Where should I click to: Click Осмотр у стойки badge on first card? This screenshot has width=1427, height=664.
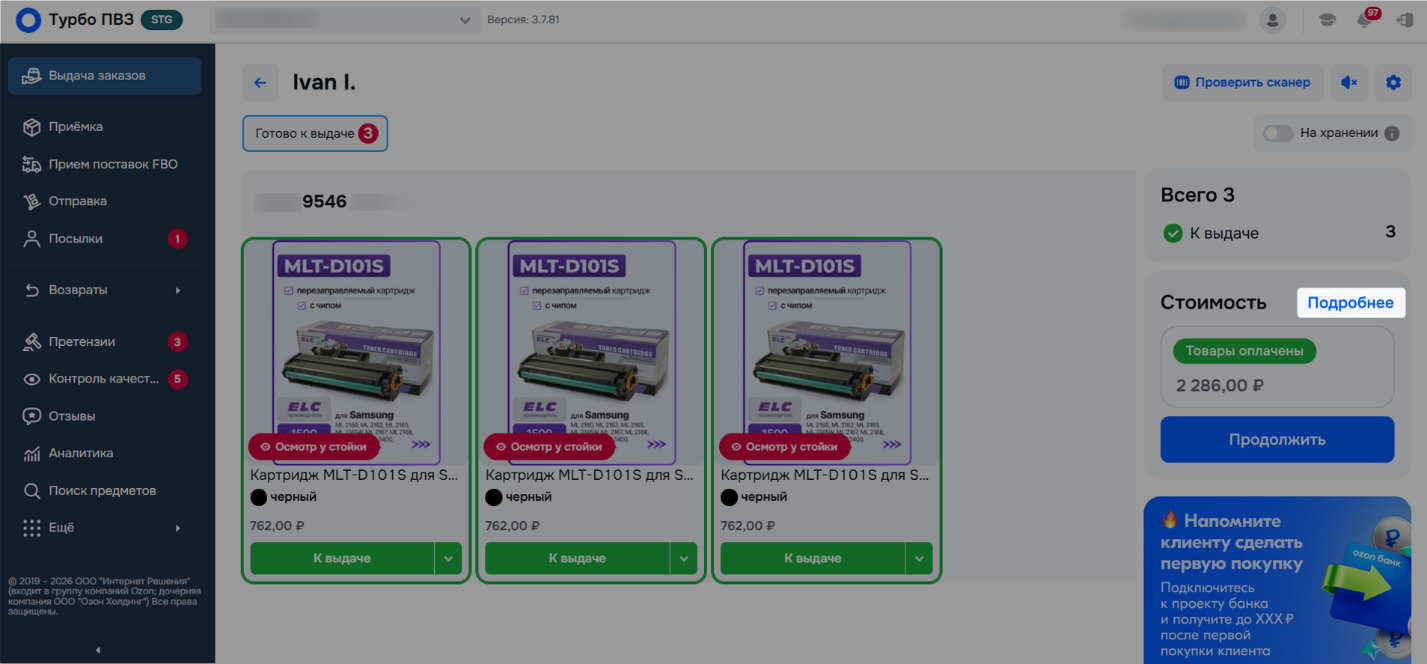pyautogui.click(x=314, y=447)
